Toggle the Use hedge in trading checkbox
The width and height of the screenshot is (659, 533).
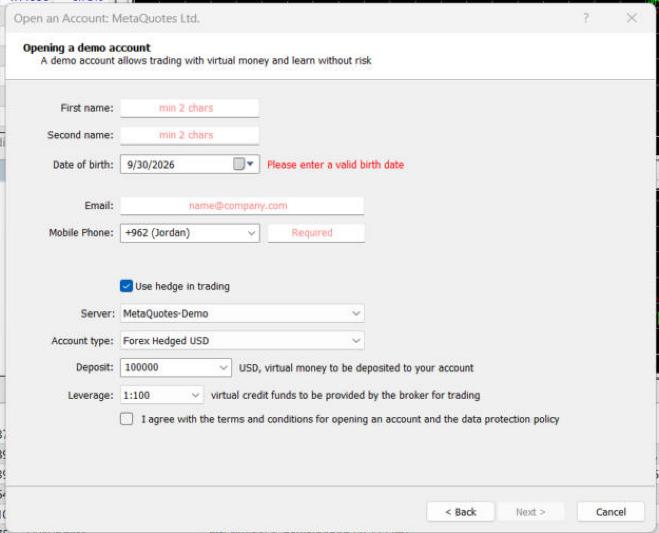click(127, 286)
